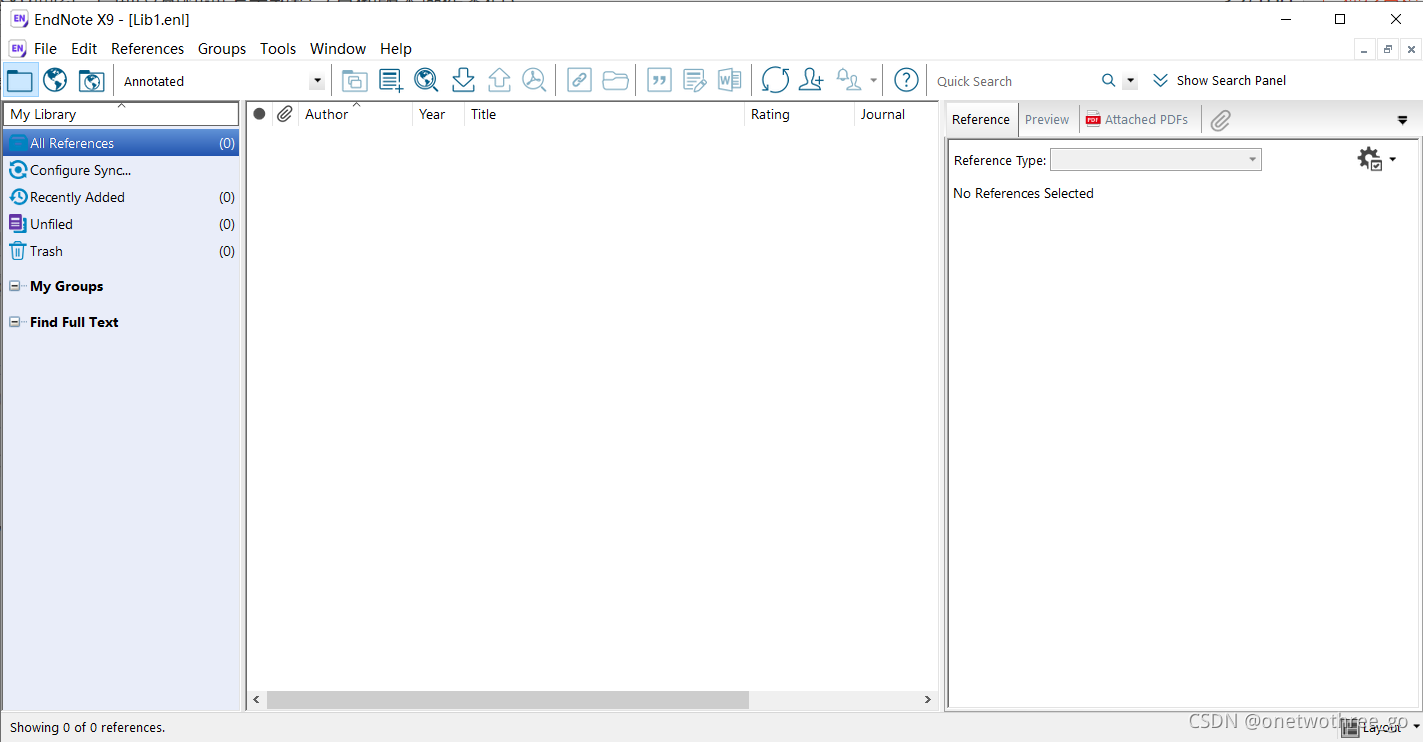Collapse the Find Full Text group set
Image resolution: width=1423 pixels, height=742 pixels.
15,322
